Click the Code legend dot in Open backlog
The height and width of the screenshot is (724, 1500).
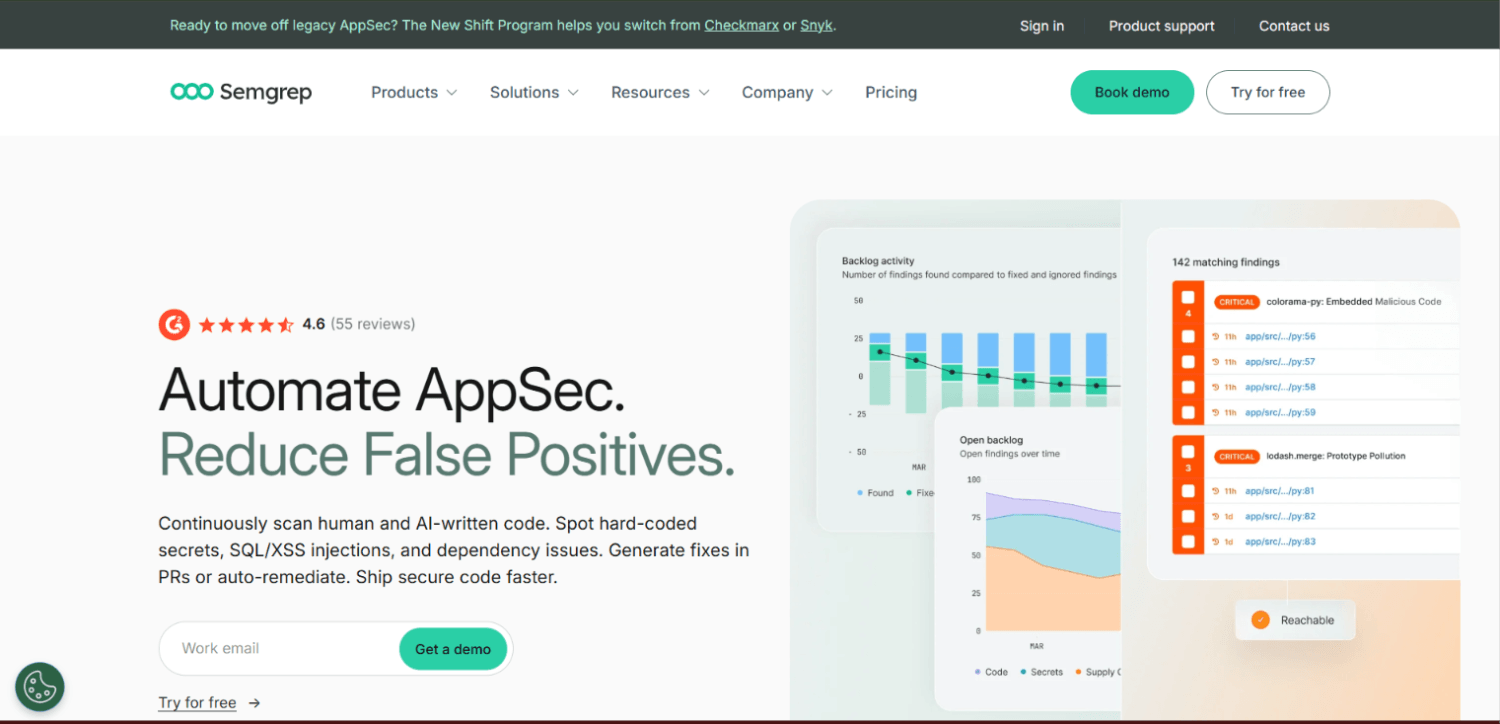(977, 672)
